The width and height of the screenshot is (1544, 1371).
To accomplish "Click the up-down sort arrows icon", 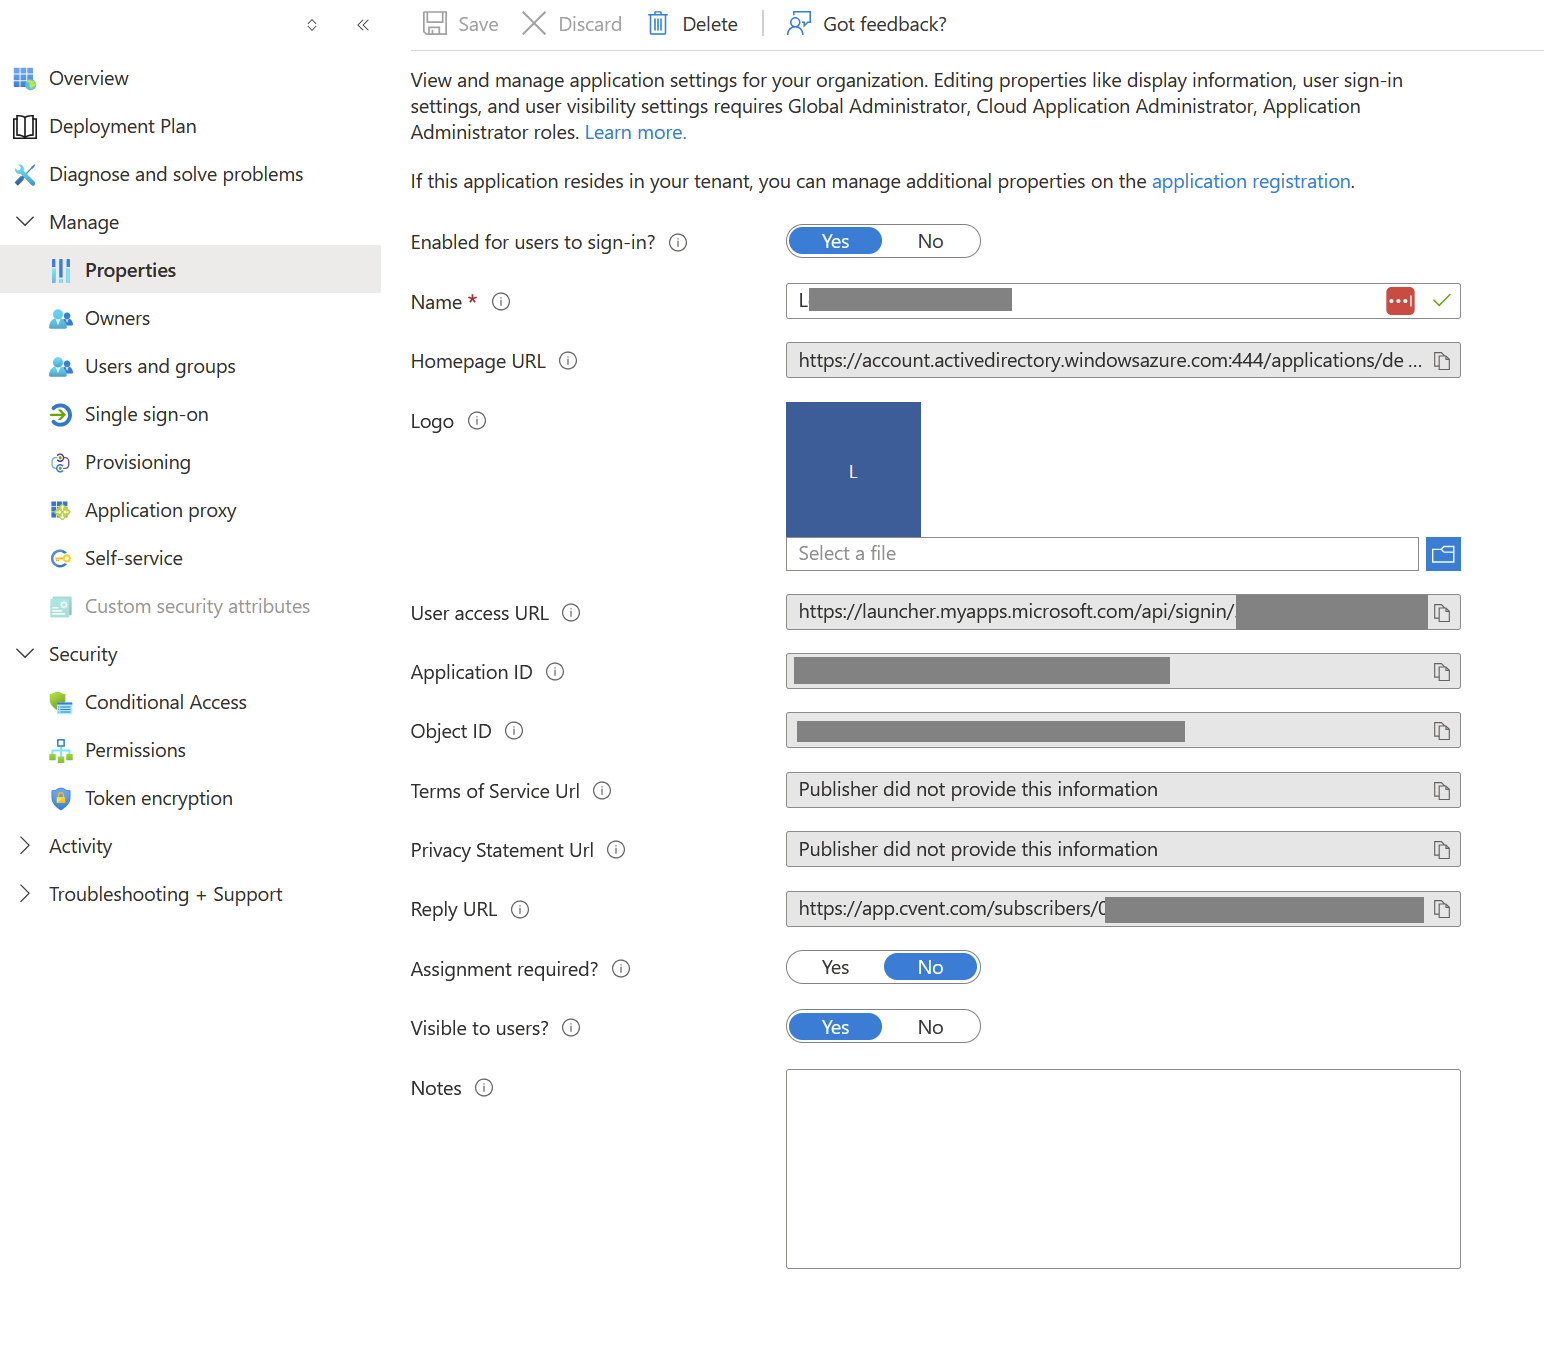I will pos(312,25).
